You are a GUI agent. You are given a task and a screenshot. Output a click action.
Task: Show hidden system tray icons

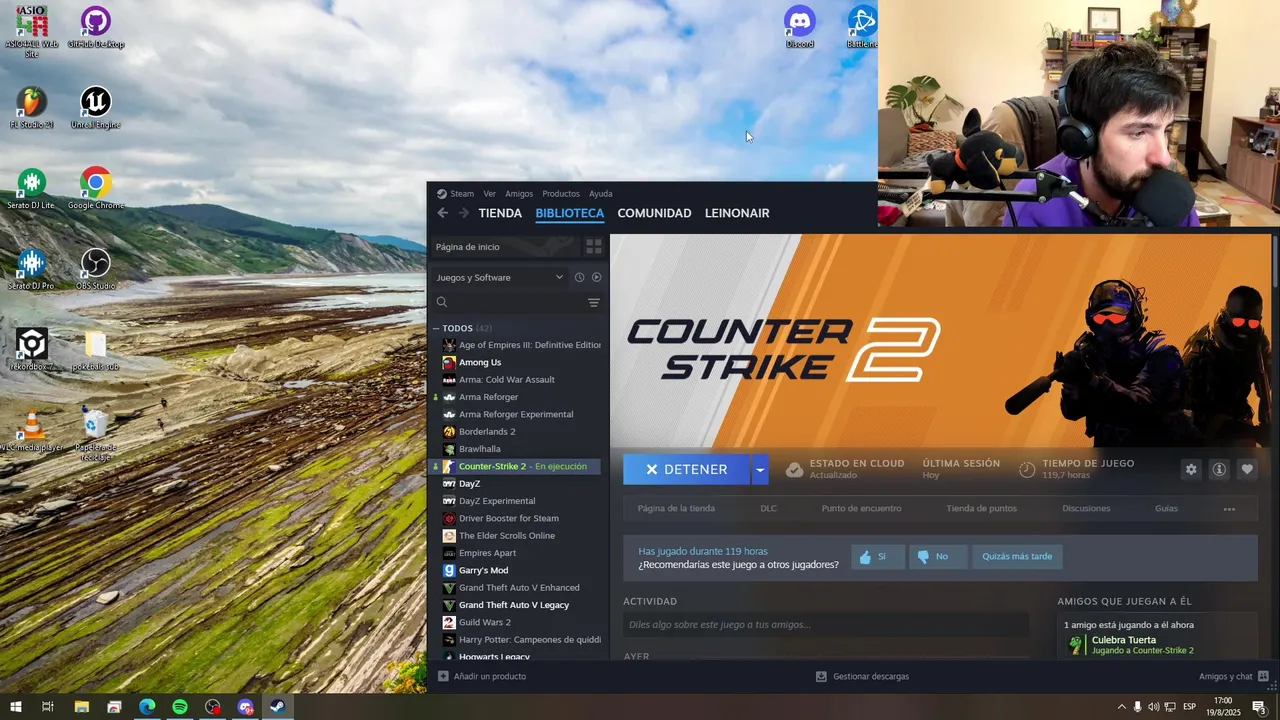pos(1121,707)
